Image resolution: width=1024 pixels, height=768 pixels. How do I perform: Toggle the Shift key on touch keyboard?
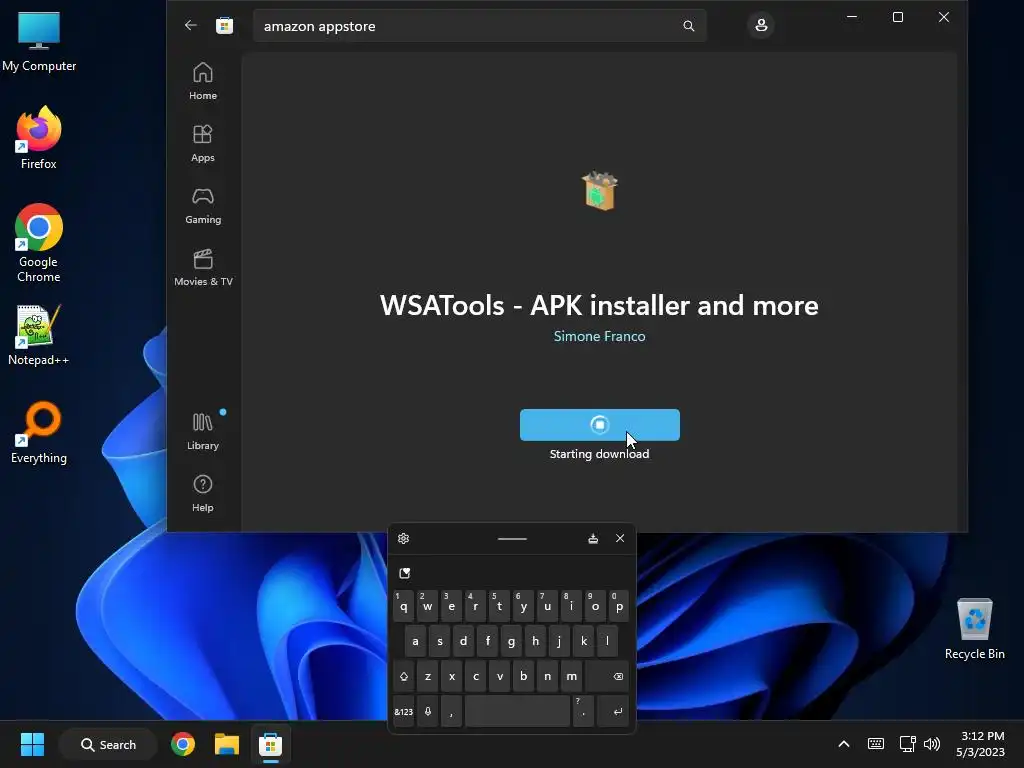(x=404, y=677)
